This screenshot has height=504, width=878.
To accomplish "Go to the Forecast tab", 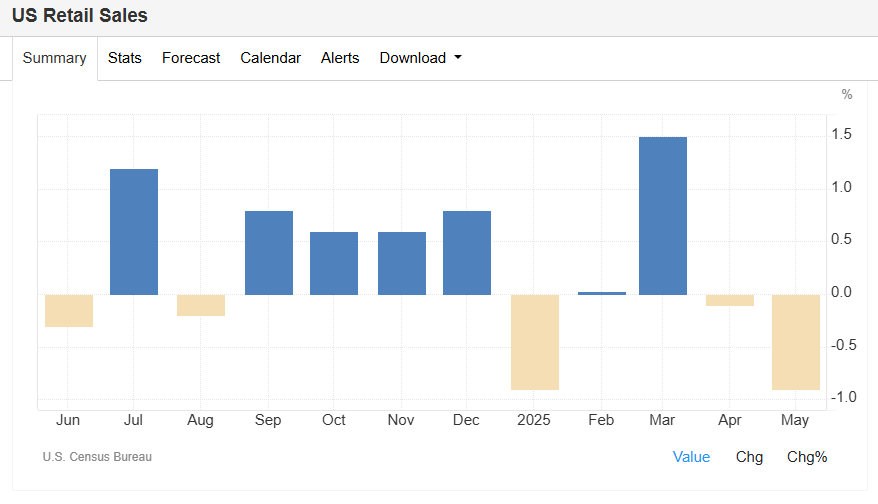I will click(191, 58).
